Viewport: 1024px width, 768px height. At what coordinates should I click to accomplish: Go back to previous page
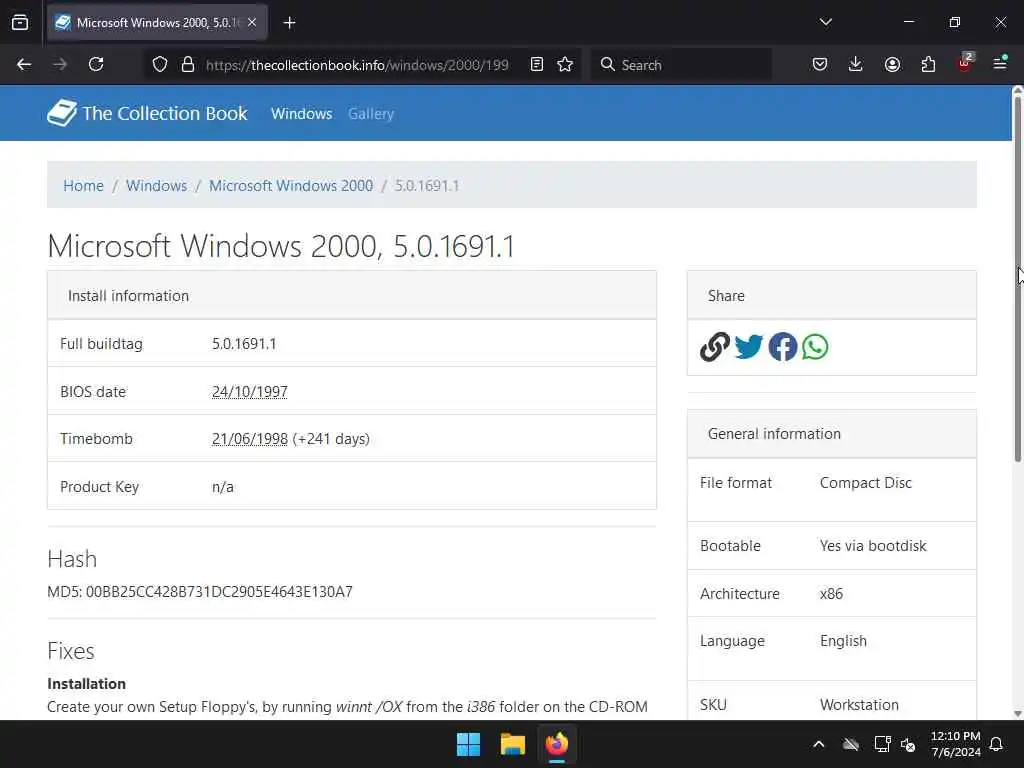[x=24, y=65]
